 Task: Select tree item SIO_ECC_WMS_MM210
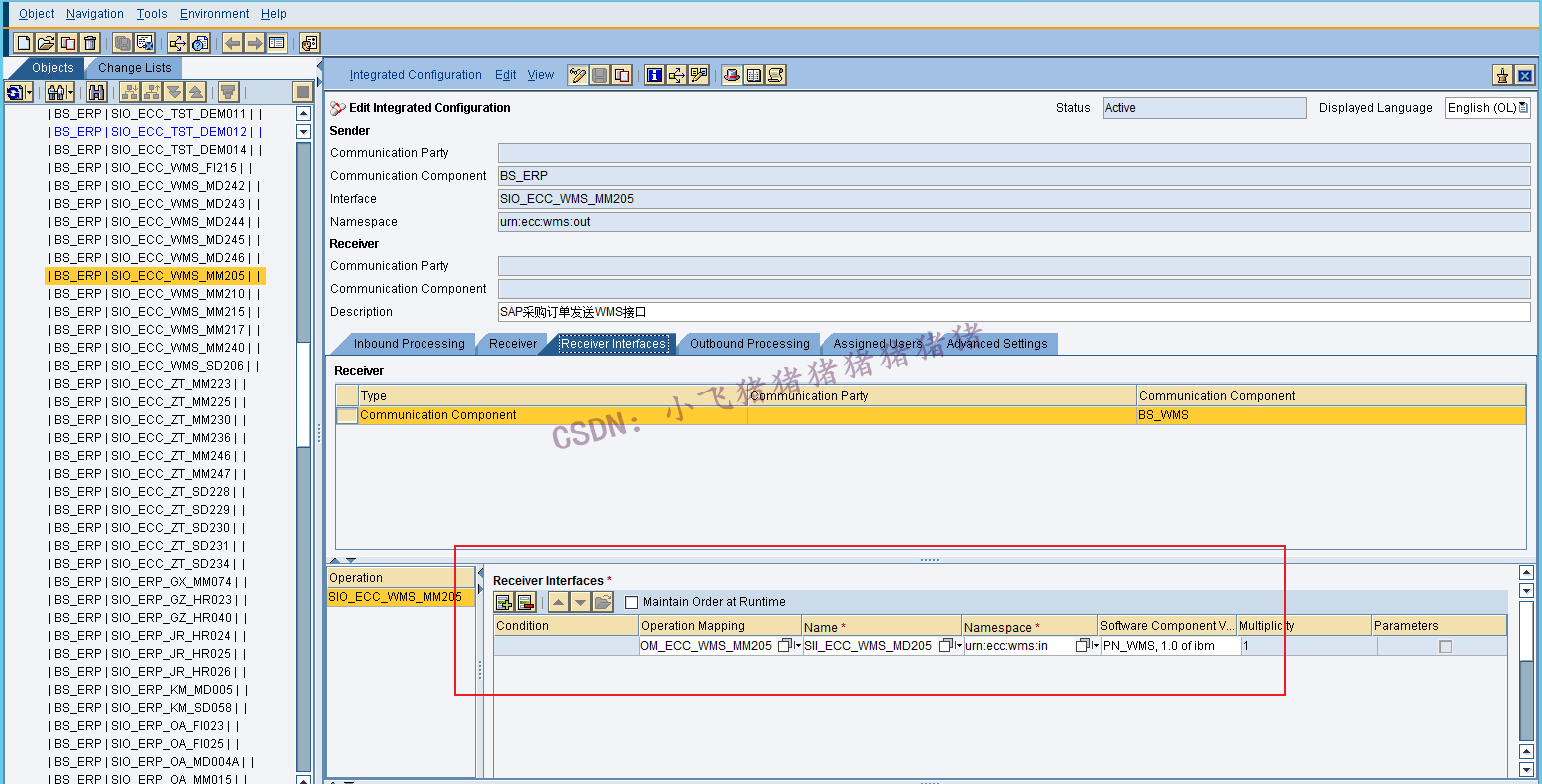point(156,294)
